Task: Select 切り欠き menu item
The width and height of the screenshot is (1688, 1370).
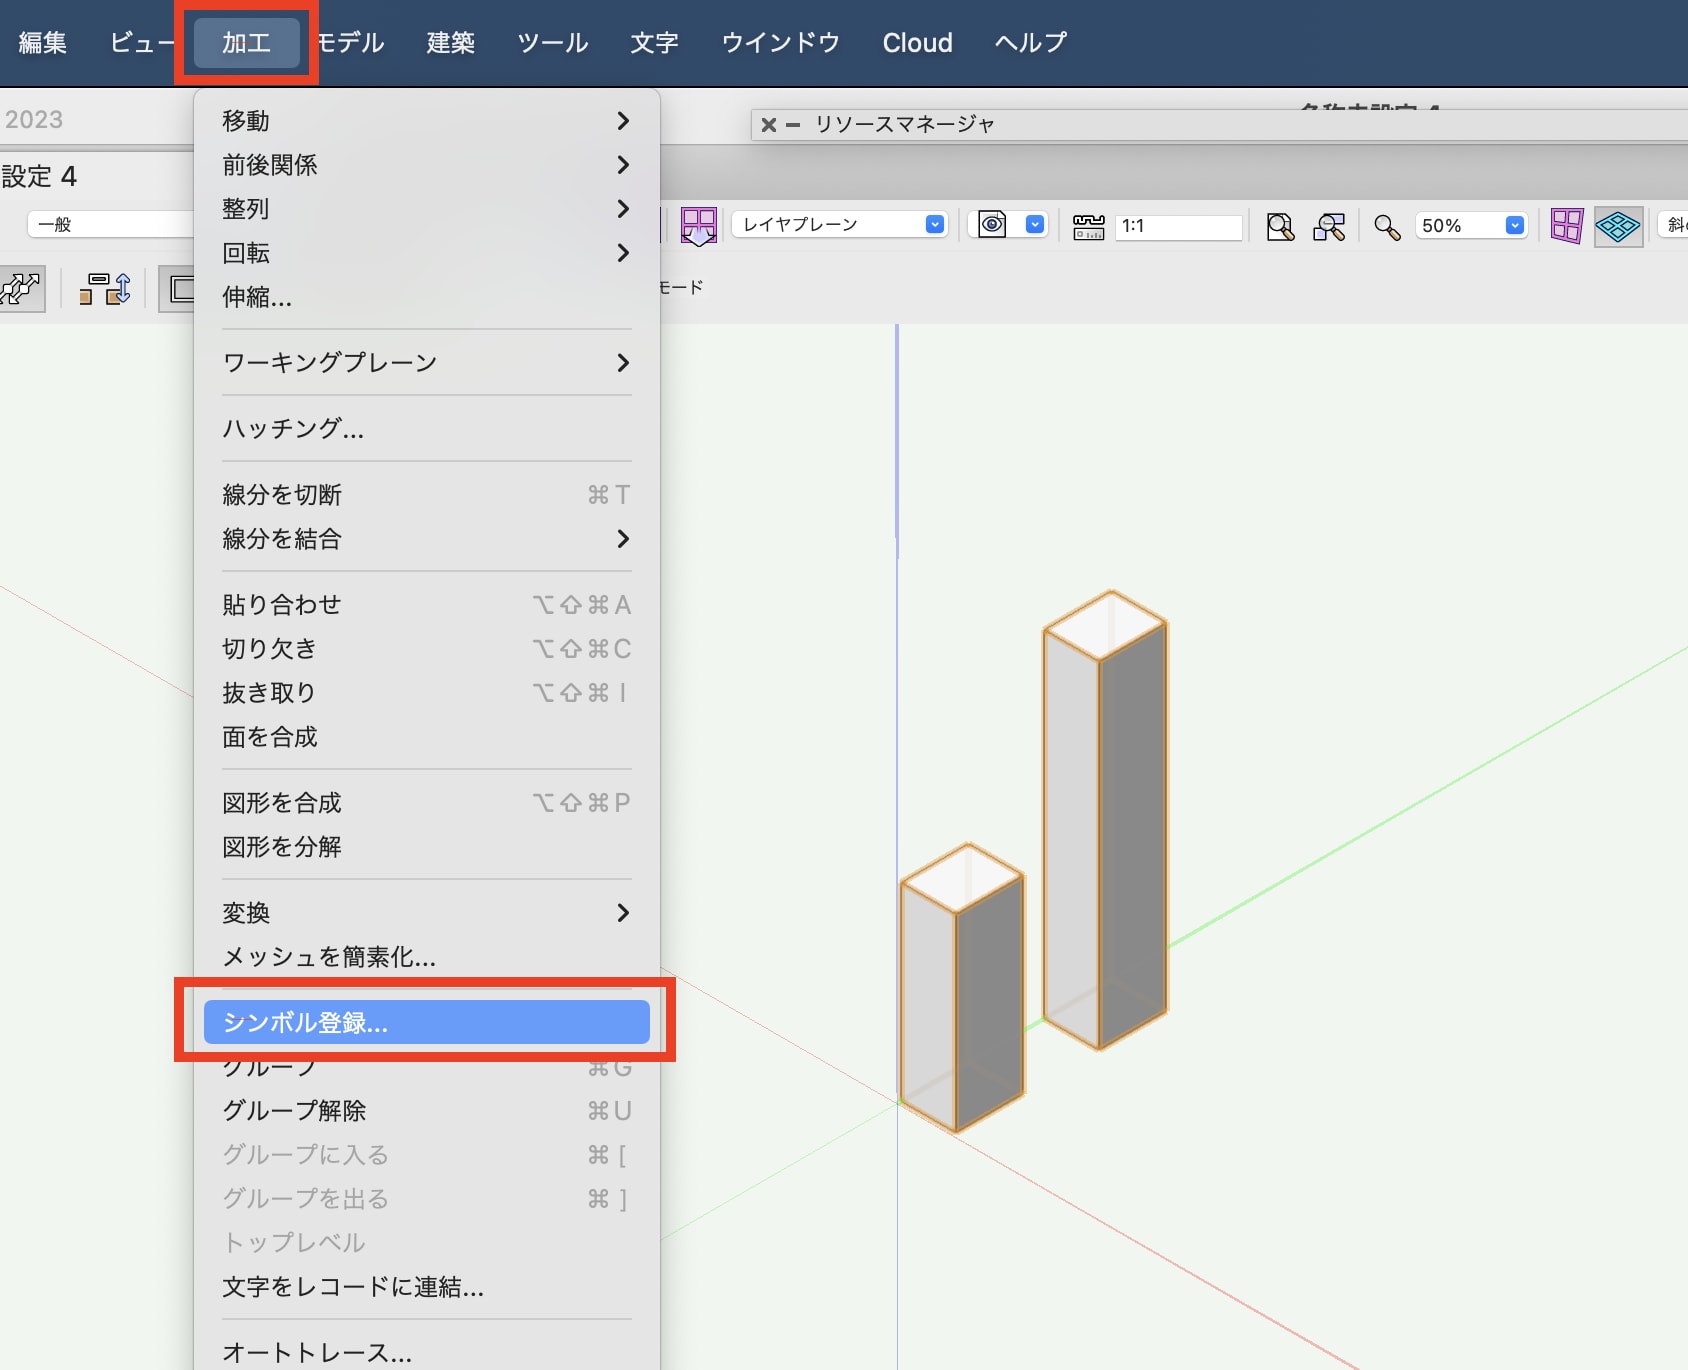Action: tap(427, 649)
